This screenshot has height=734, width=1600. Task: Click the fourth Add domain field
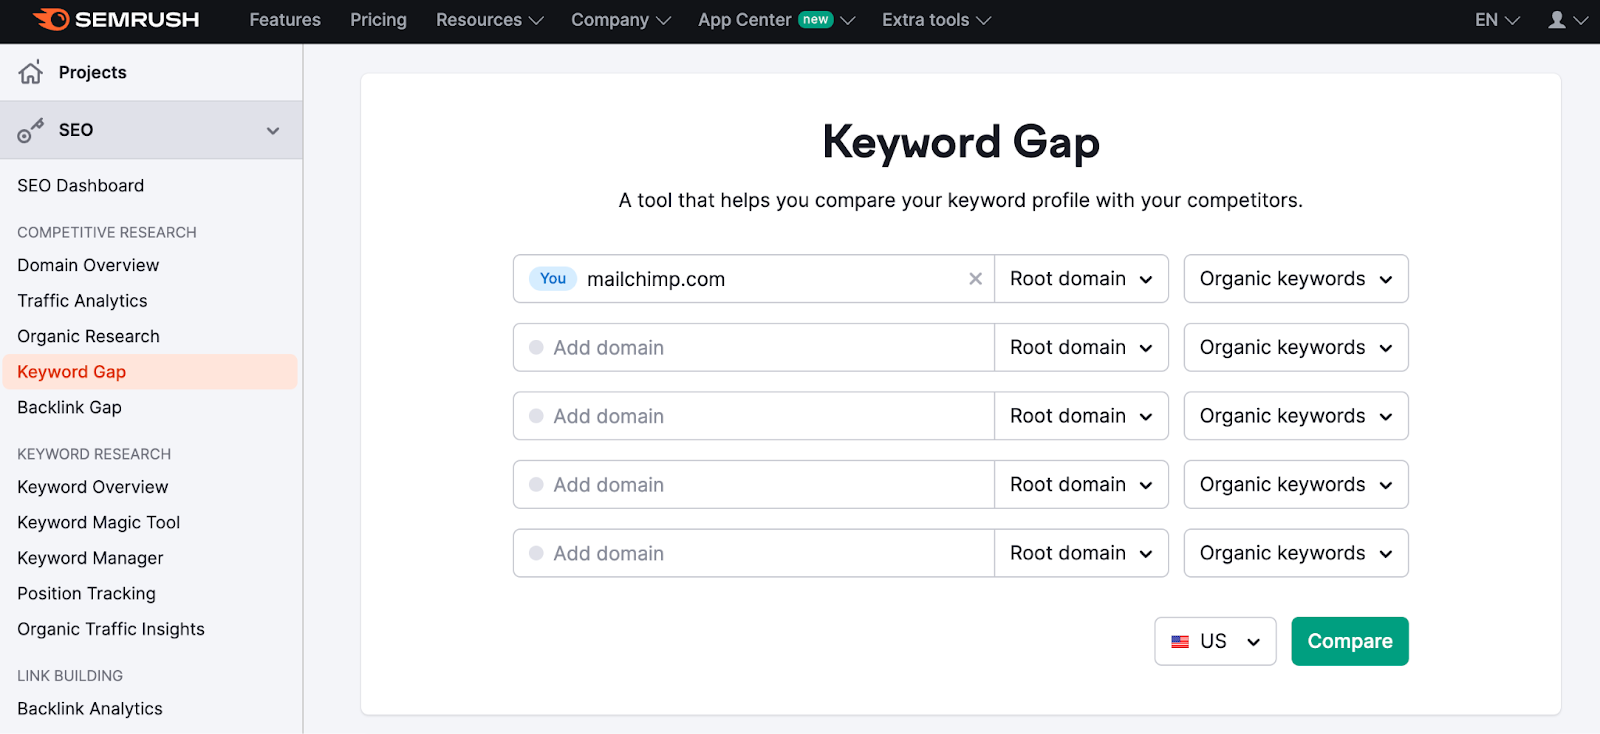pos(754,485)
